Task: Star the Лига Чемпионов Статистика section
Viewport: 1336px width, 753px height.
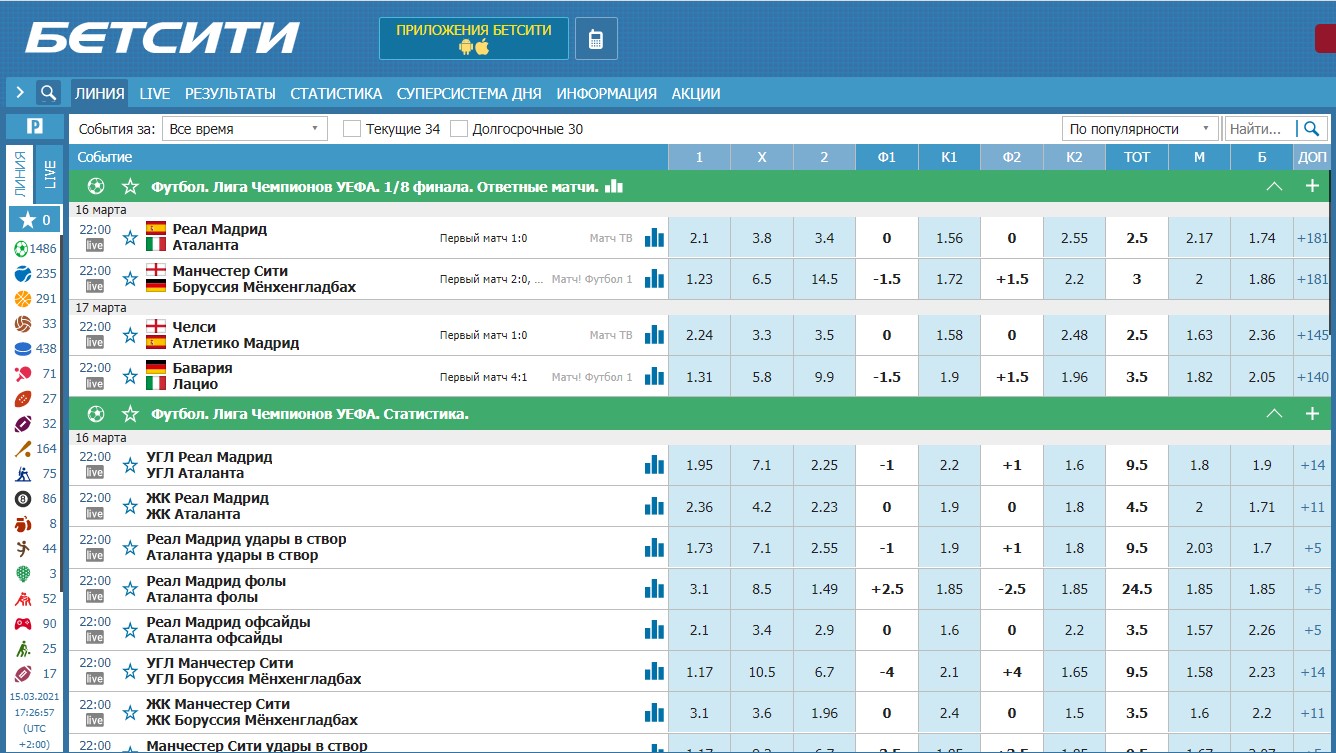Action: click(x=130, y=413)
